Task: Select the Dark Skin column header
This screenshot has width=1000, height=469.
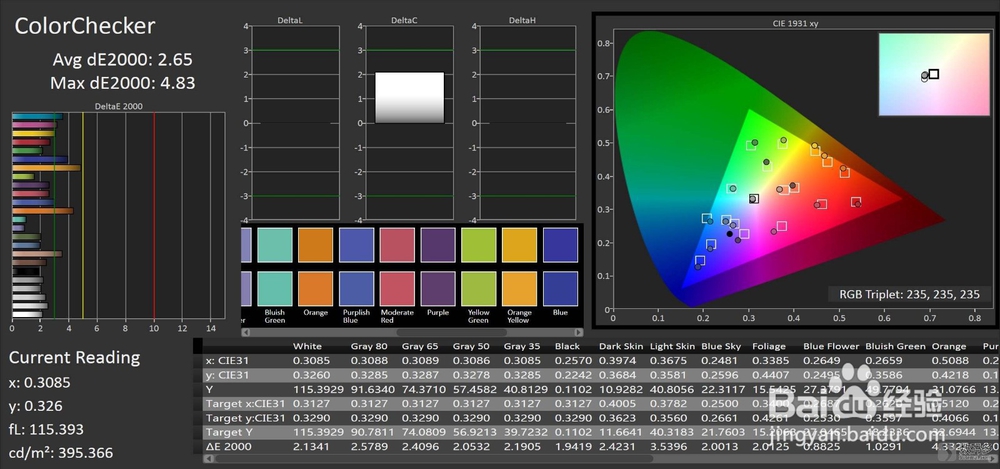Action: 621,346
